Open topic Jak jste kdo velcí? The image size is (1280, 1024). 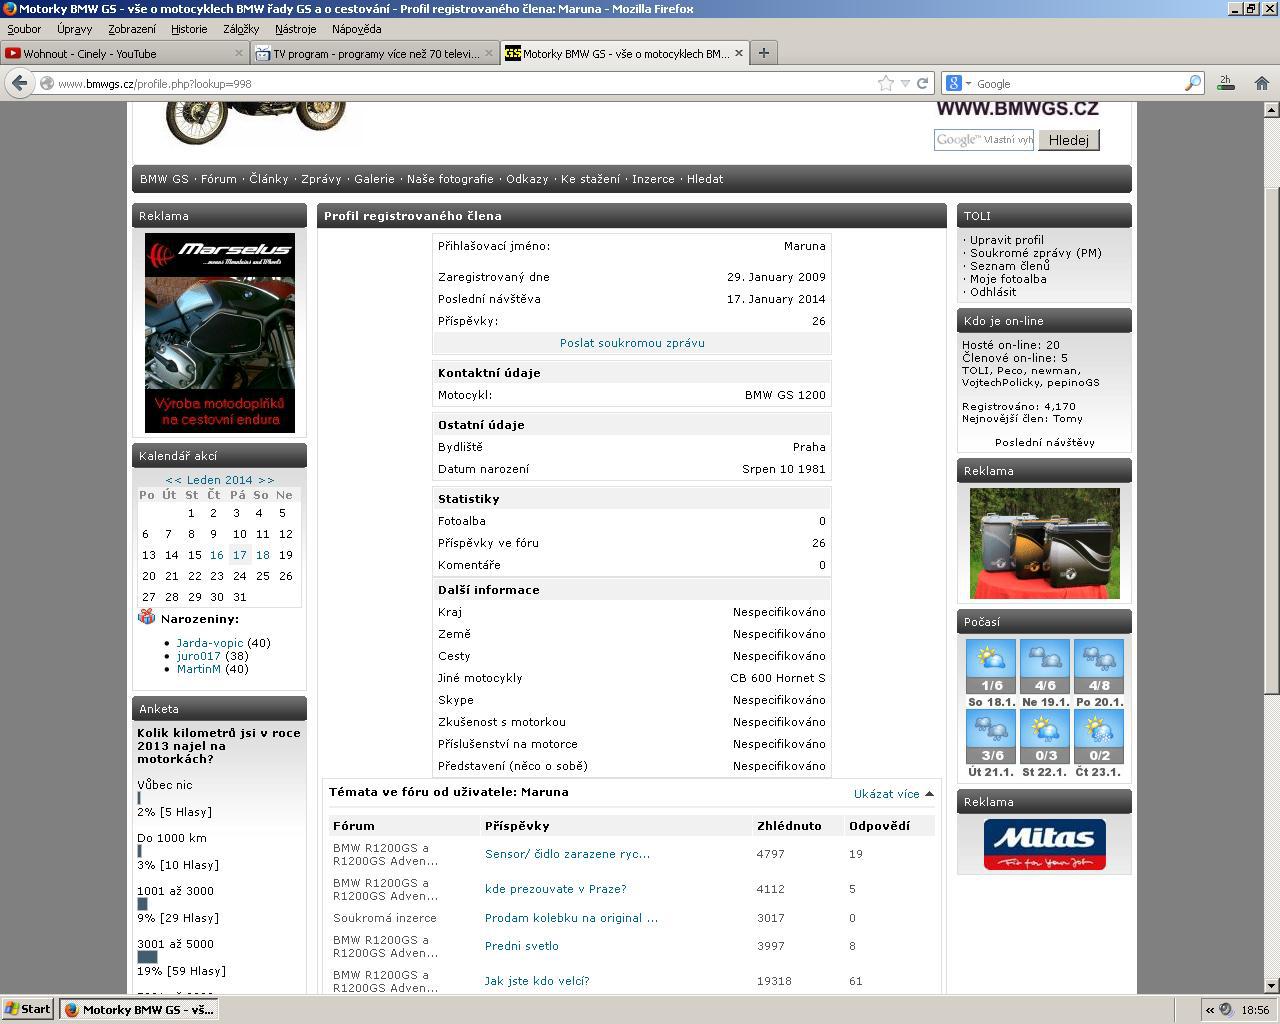(x=537, y=981)
